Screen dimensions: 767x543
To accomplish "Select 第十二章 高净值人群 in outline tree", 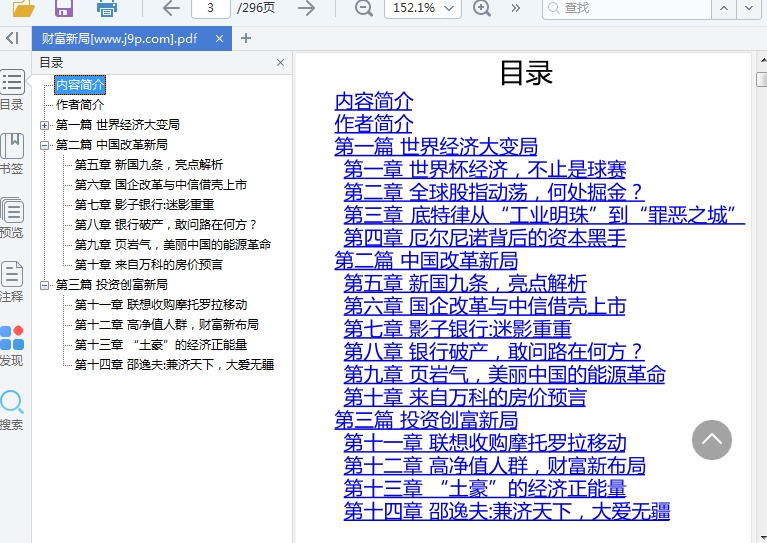I will [x=167, y=325].
